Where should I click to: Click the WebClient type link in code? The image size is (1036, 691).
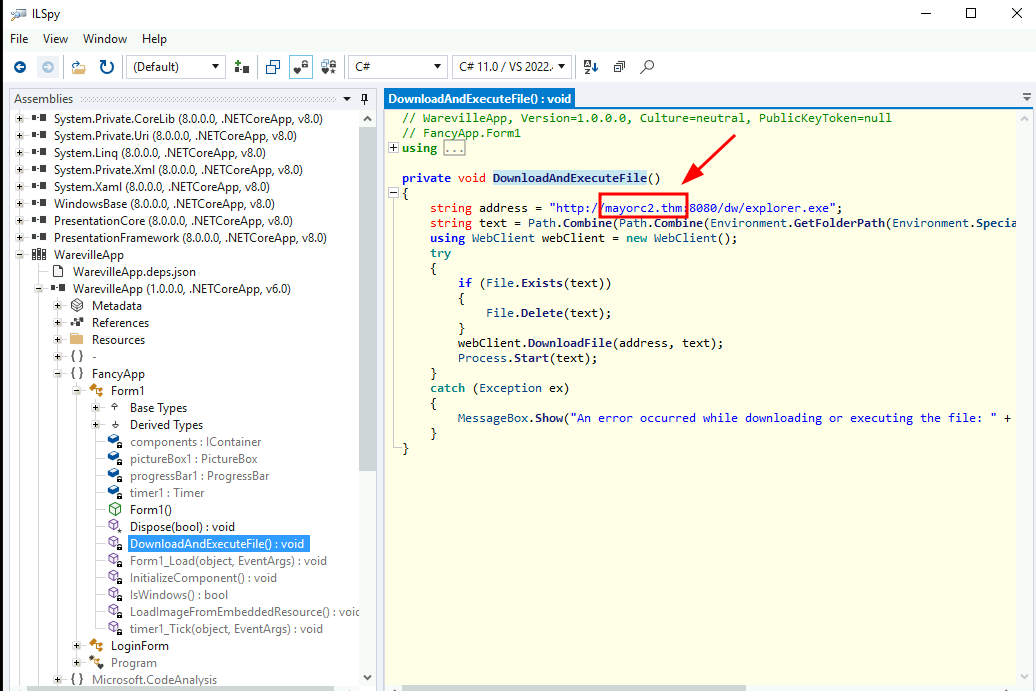click(503, 238)
